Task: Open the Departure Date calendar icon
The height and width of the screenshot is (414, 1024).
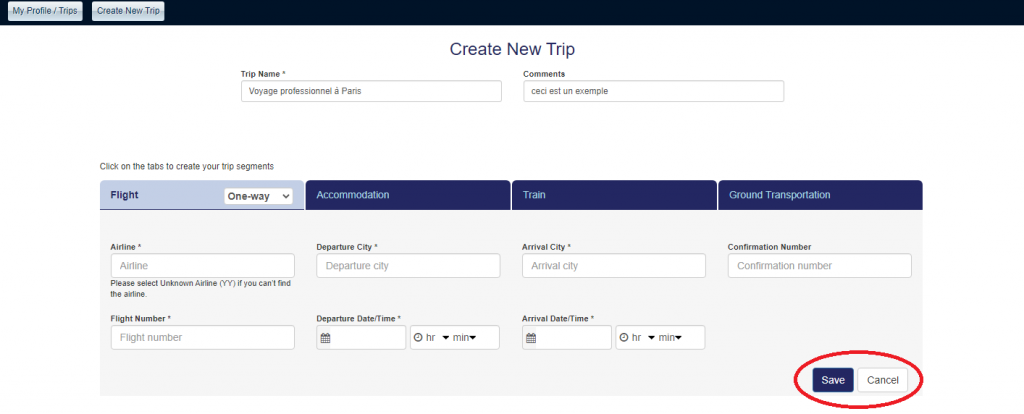Action: pyautogui.click(x=325, y=338)
